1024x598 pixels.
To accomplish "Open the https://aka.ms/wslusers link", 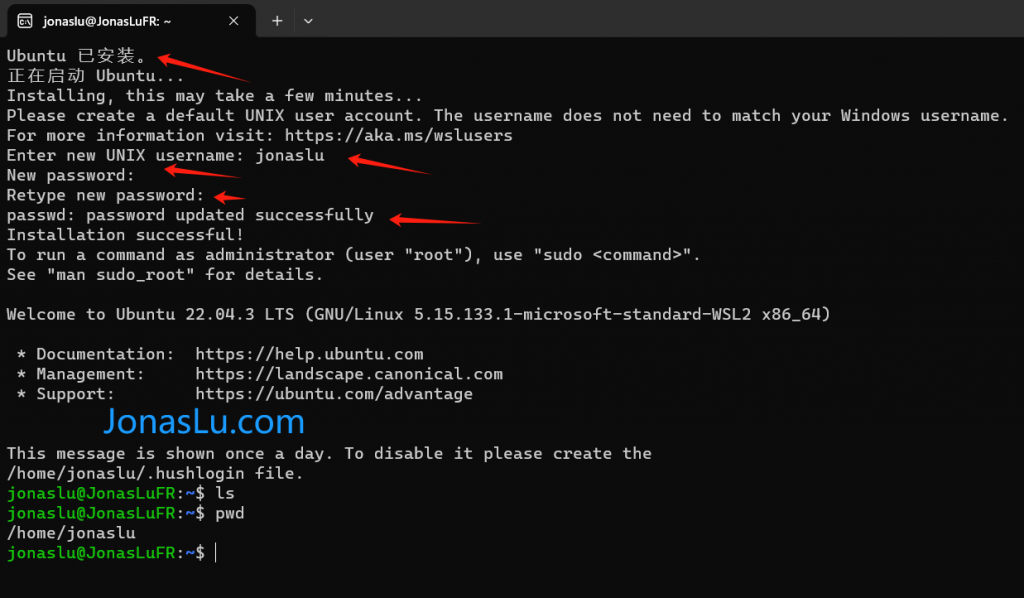I will pyautogui.click(x=398, y=135).
